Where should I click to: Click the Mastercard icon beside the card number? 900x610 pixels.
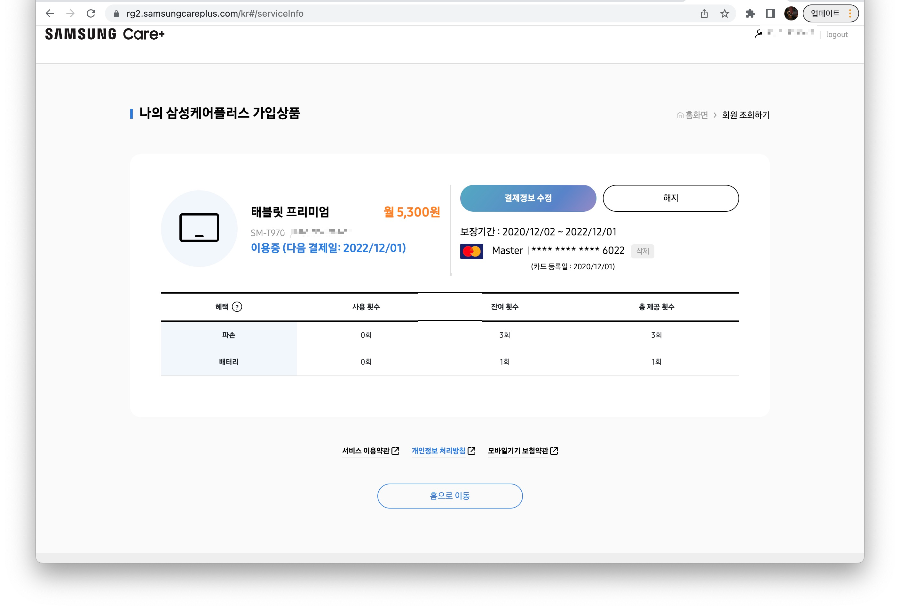474,251
